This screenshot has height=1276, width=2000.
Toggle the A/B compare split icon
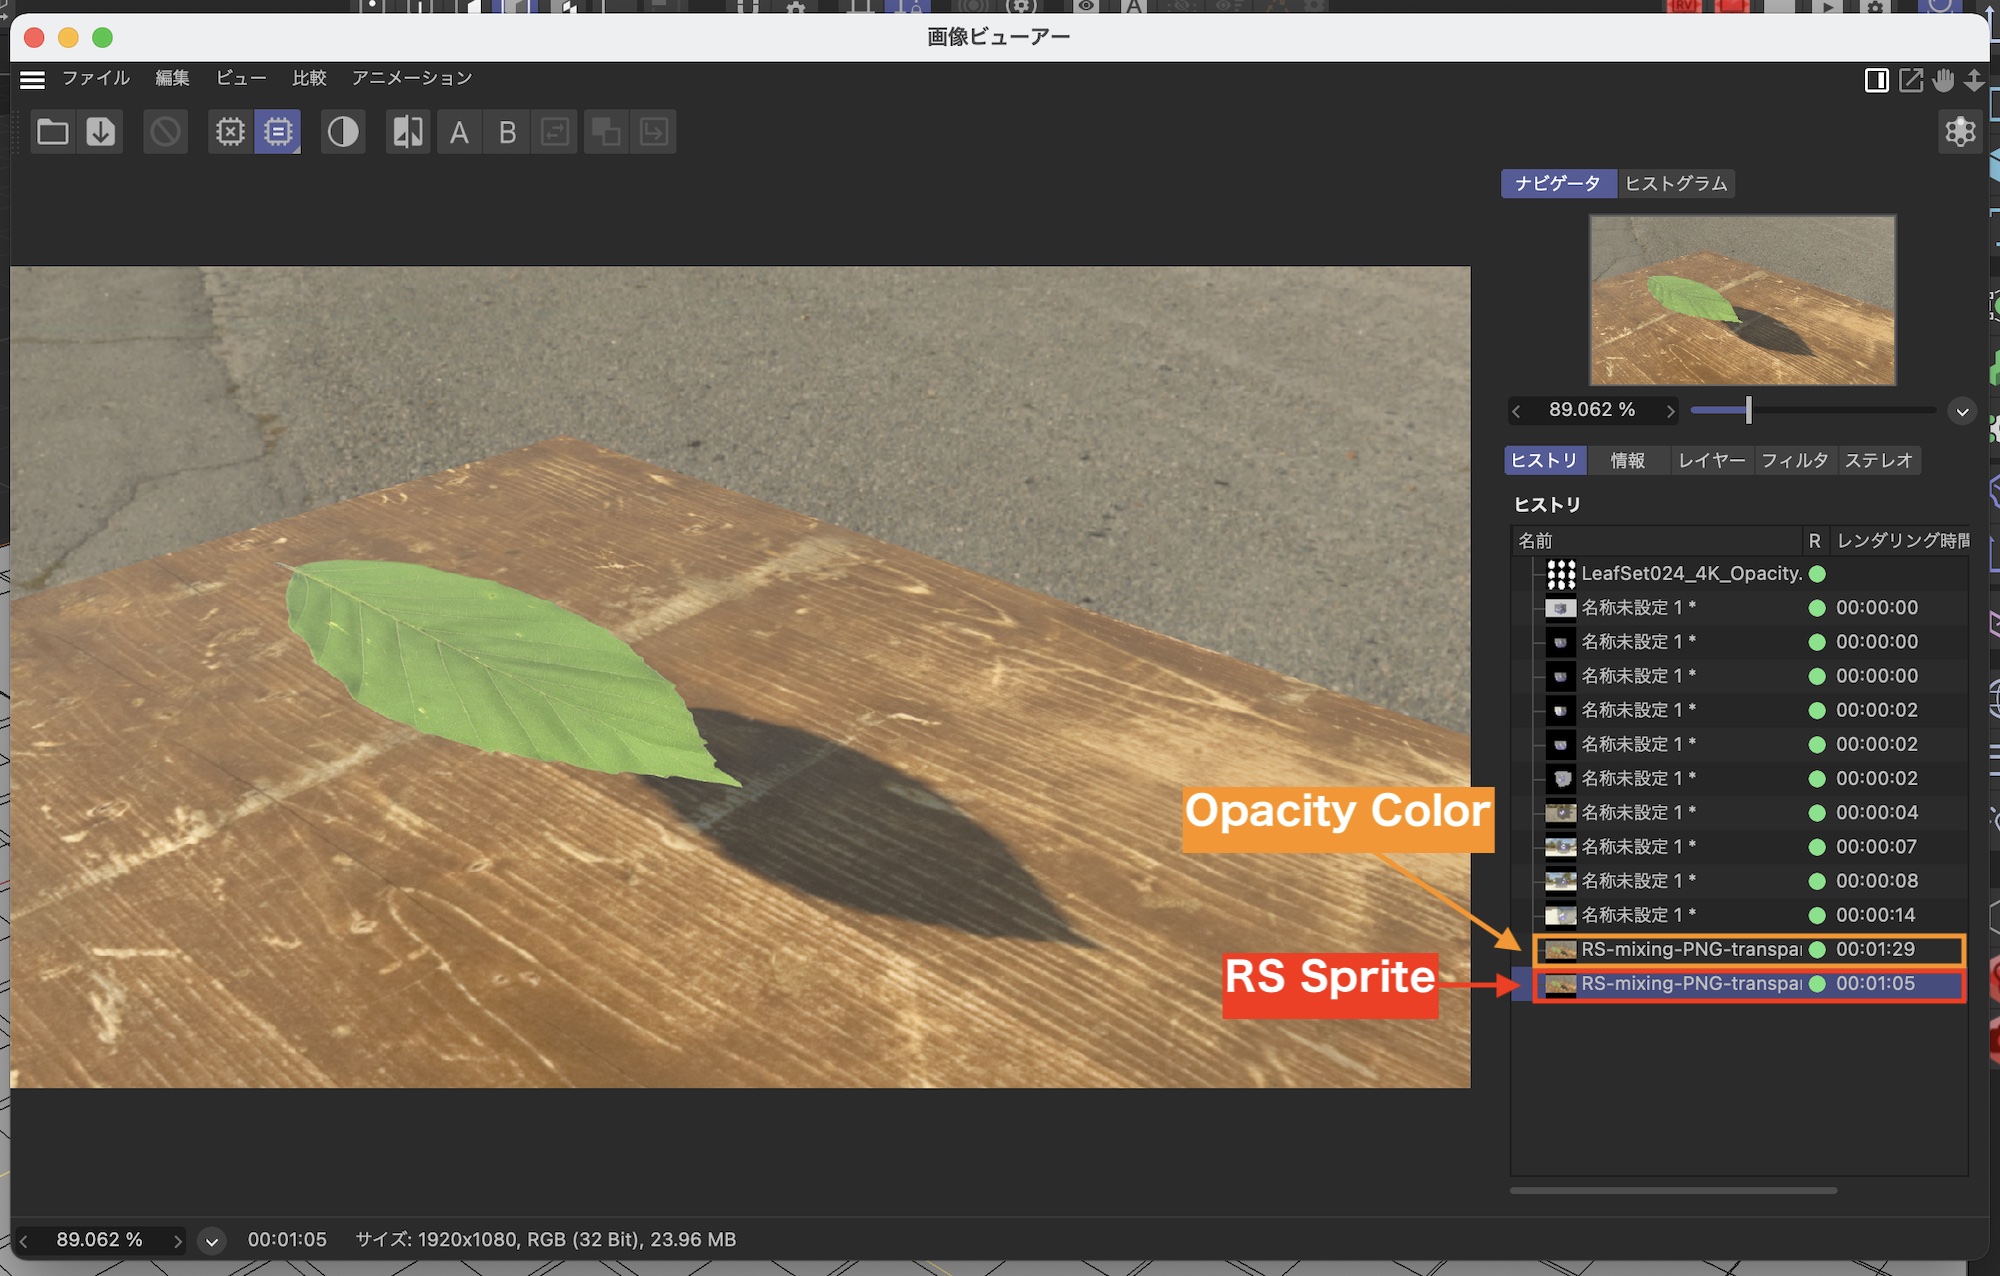point(408,132)
